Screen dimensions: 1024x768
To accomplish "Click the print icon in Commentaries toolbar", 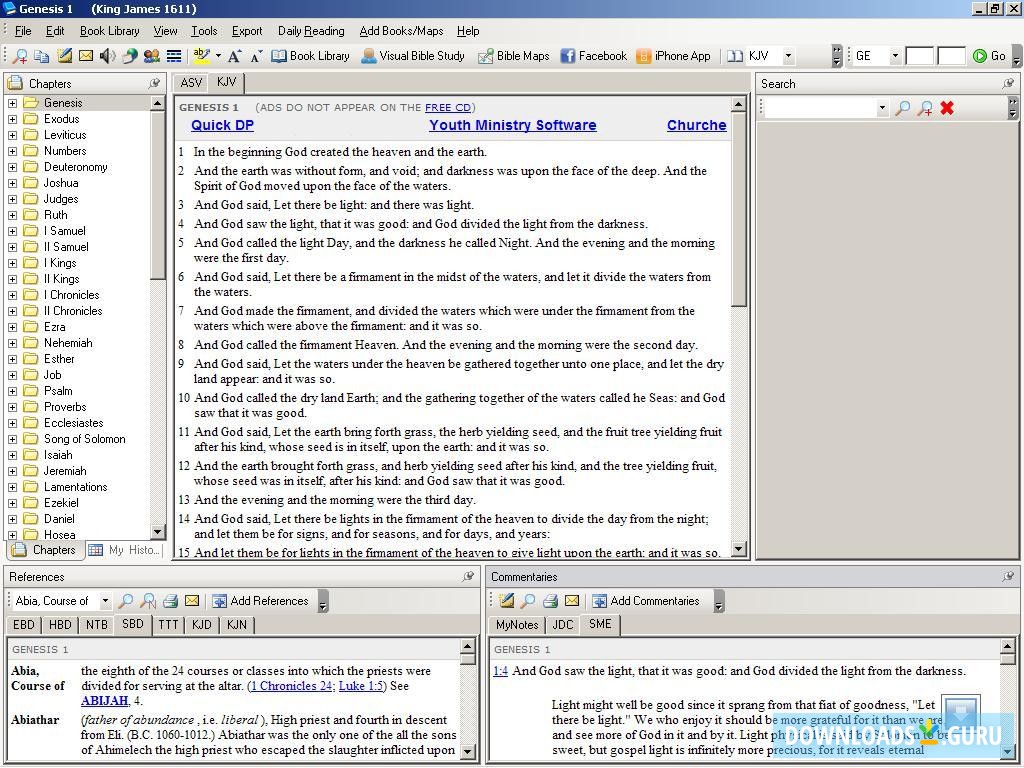I will [550, 601].
